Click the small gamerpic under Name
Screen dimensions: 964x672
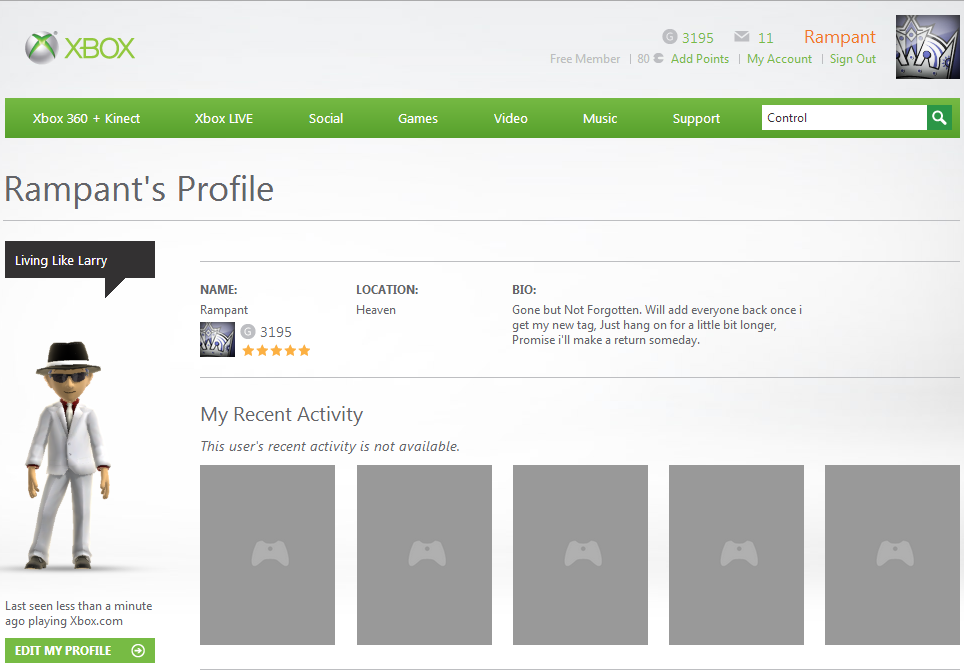click(217, 339)
